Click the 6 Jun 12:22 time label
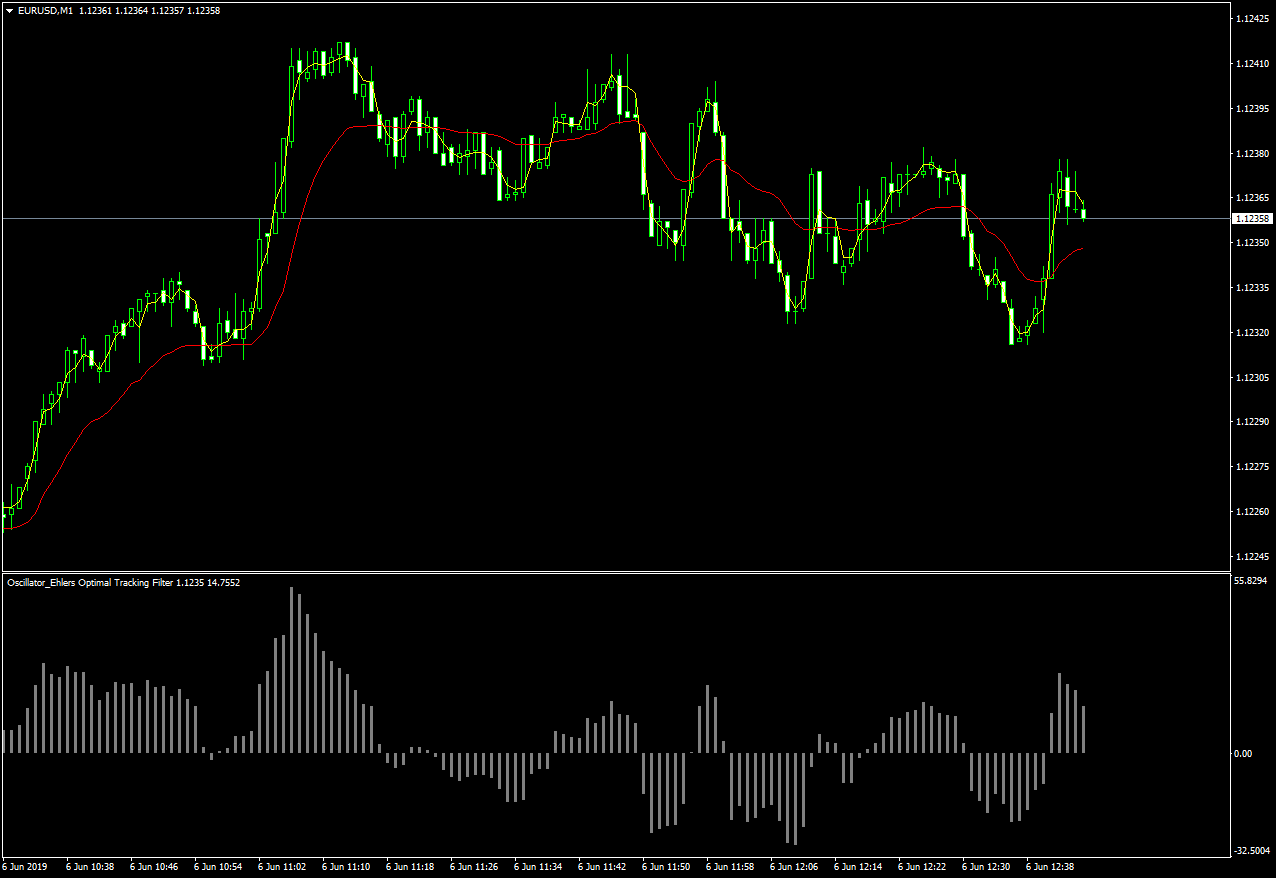 click(x=922, y=867)
